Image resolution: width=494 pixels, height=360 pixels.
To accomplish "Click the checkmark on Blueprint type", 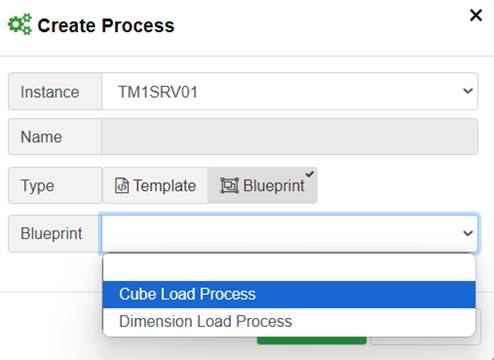I will click(310, 174).
